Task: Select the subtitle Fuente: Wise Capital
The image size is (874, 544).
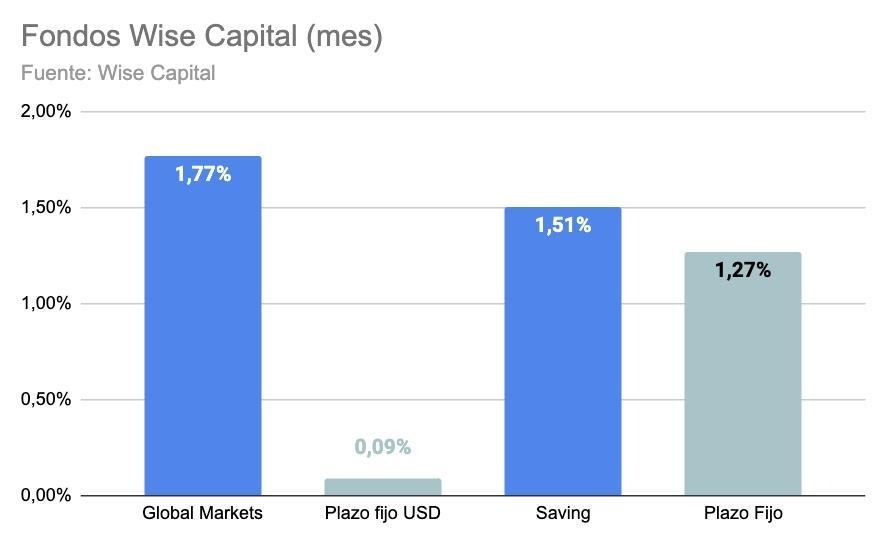Action: (118, 73)
